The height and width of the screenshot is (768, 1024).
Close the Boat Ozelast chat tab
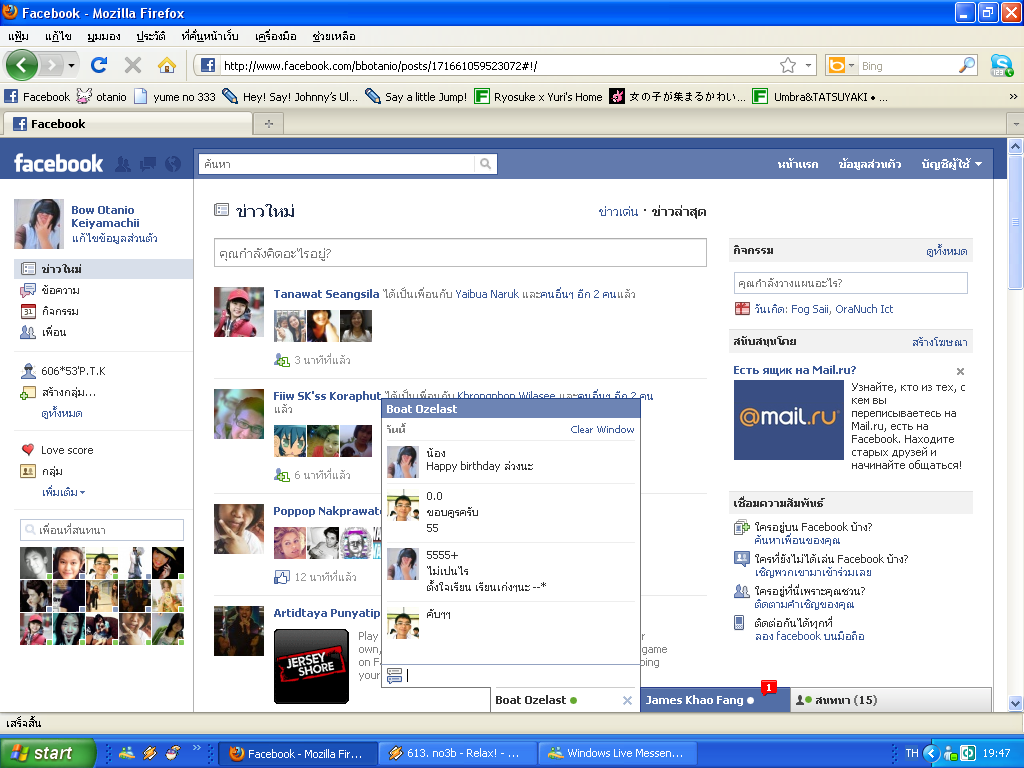tap(627, 700)
